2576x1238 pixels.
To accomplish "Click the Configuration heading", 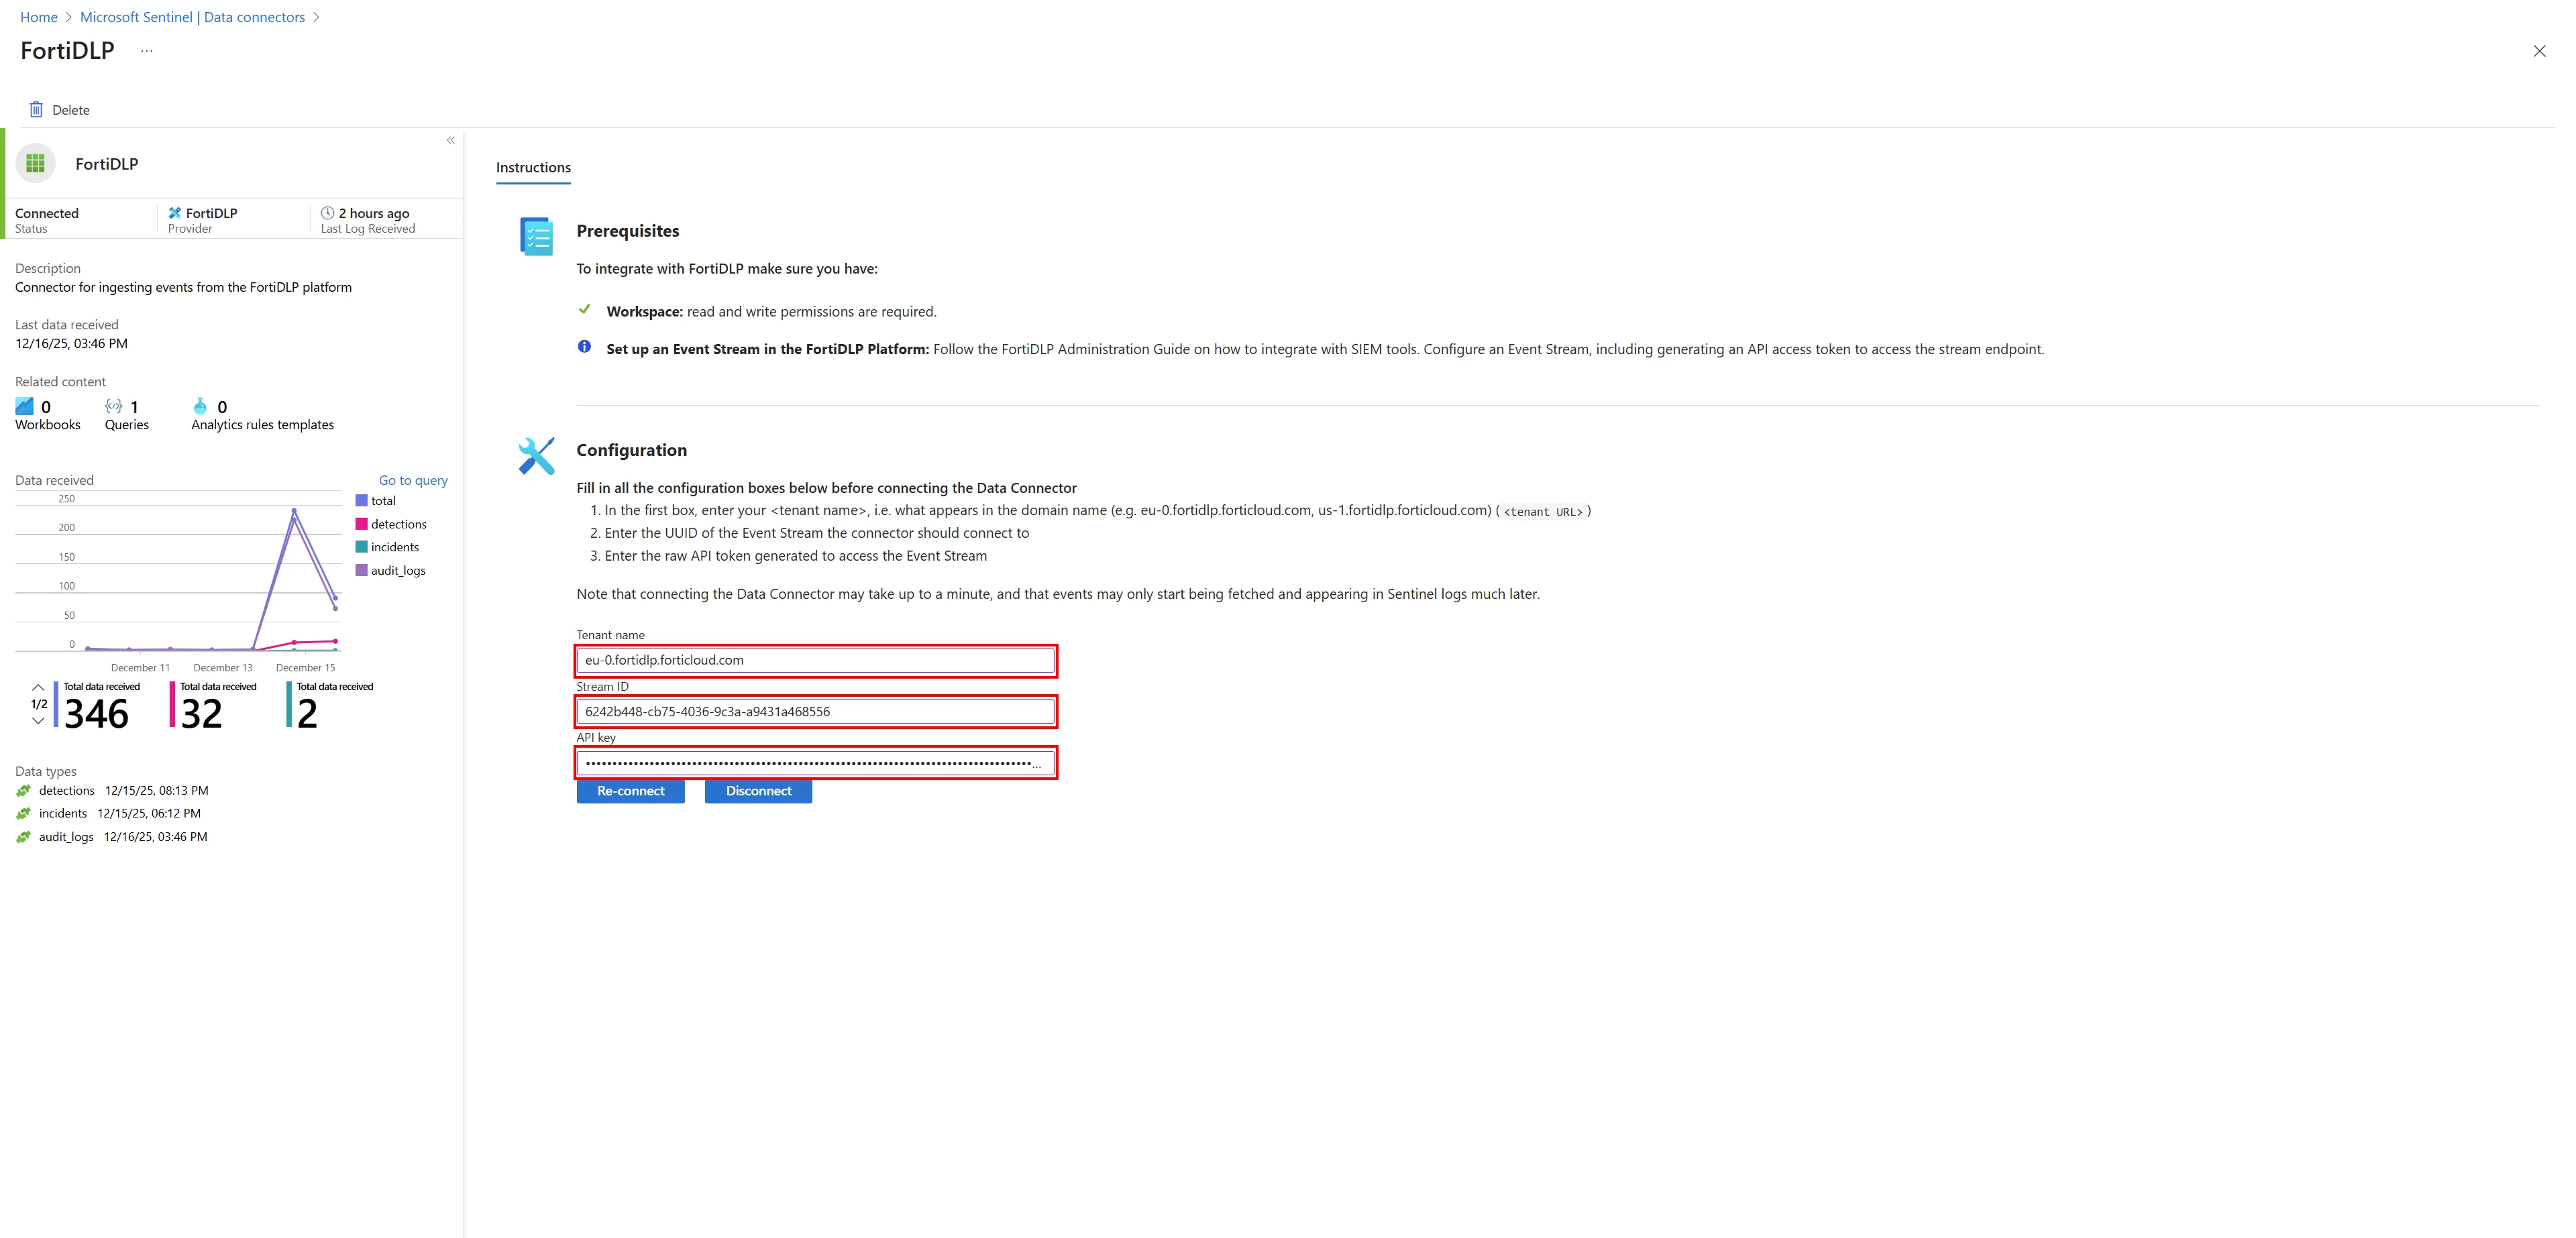I will click(x=632, y=451).
